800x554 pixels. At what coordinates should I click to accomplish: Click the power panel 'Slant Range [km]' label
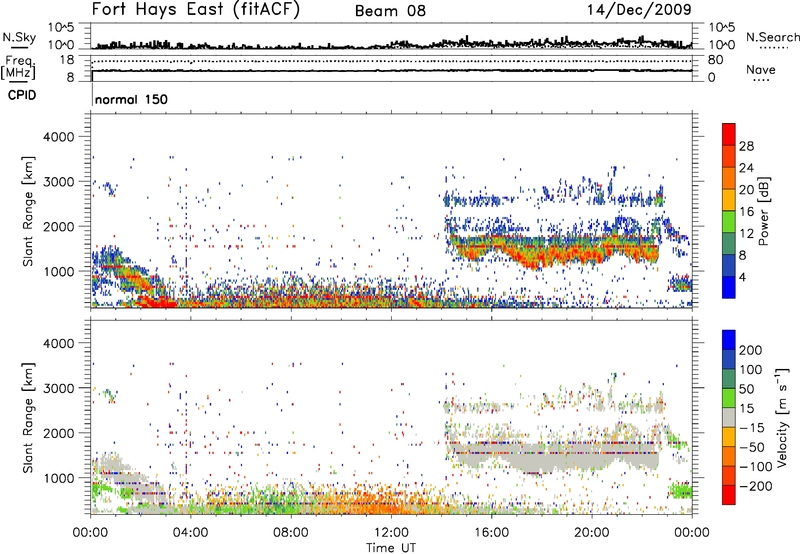pyautogui.click(x=29, y=212)
